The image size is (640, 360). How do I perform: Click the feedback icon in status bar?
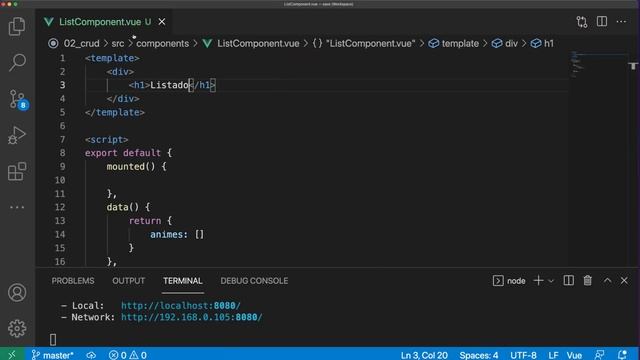click(x=600, y=355)
